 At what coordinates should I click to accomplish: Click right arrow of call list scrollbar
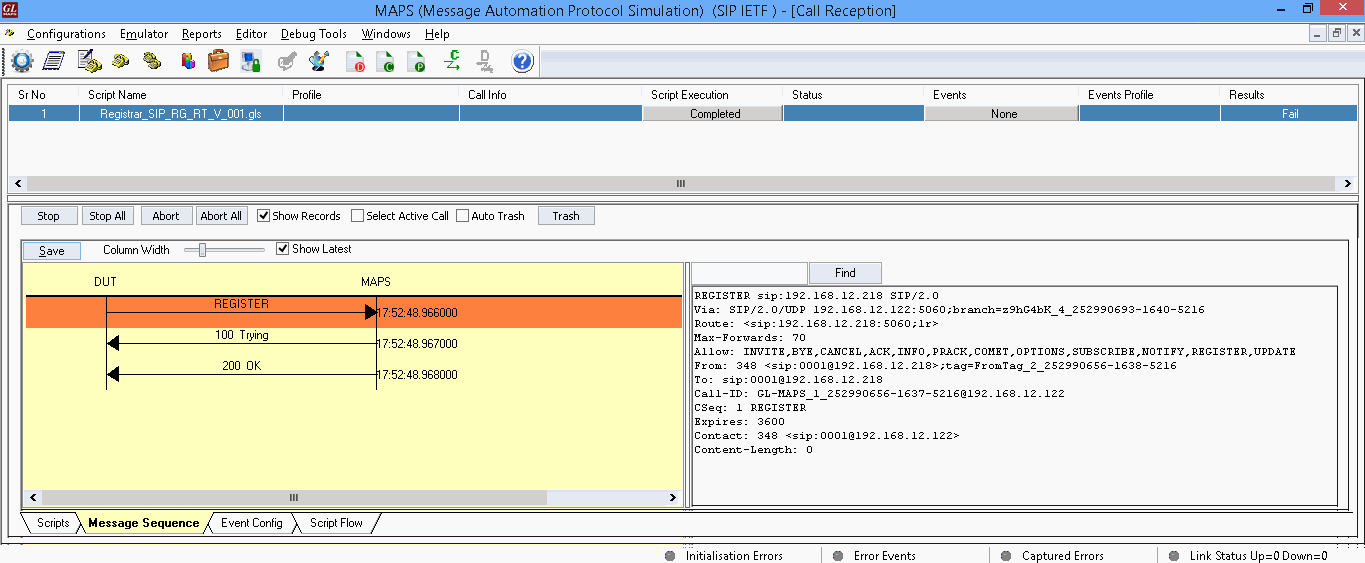click(x=1348, y=184)
